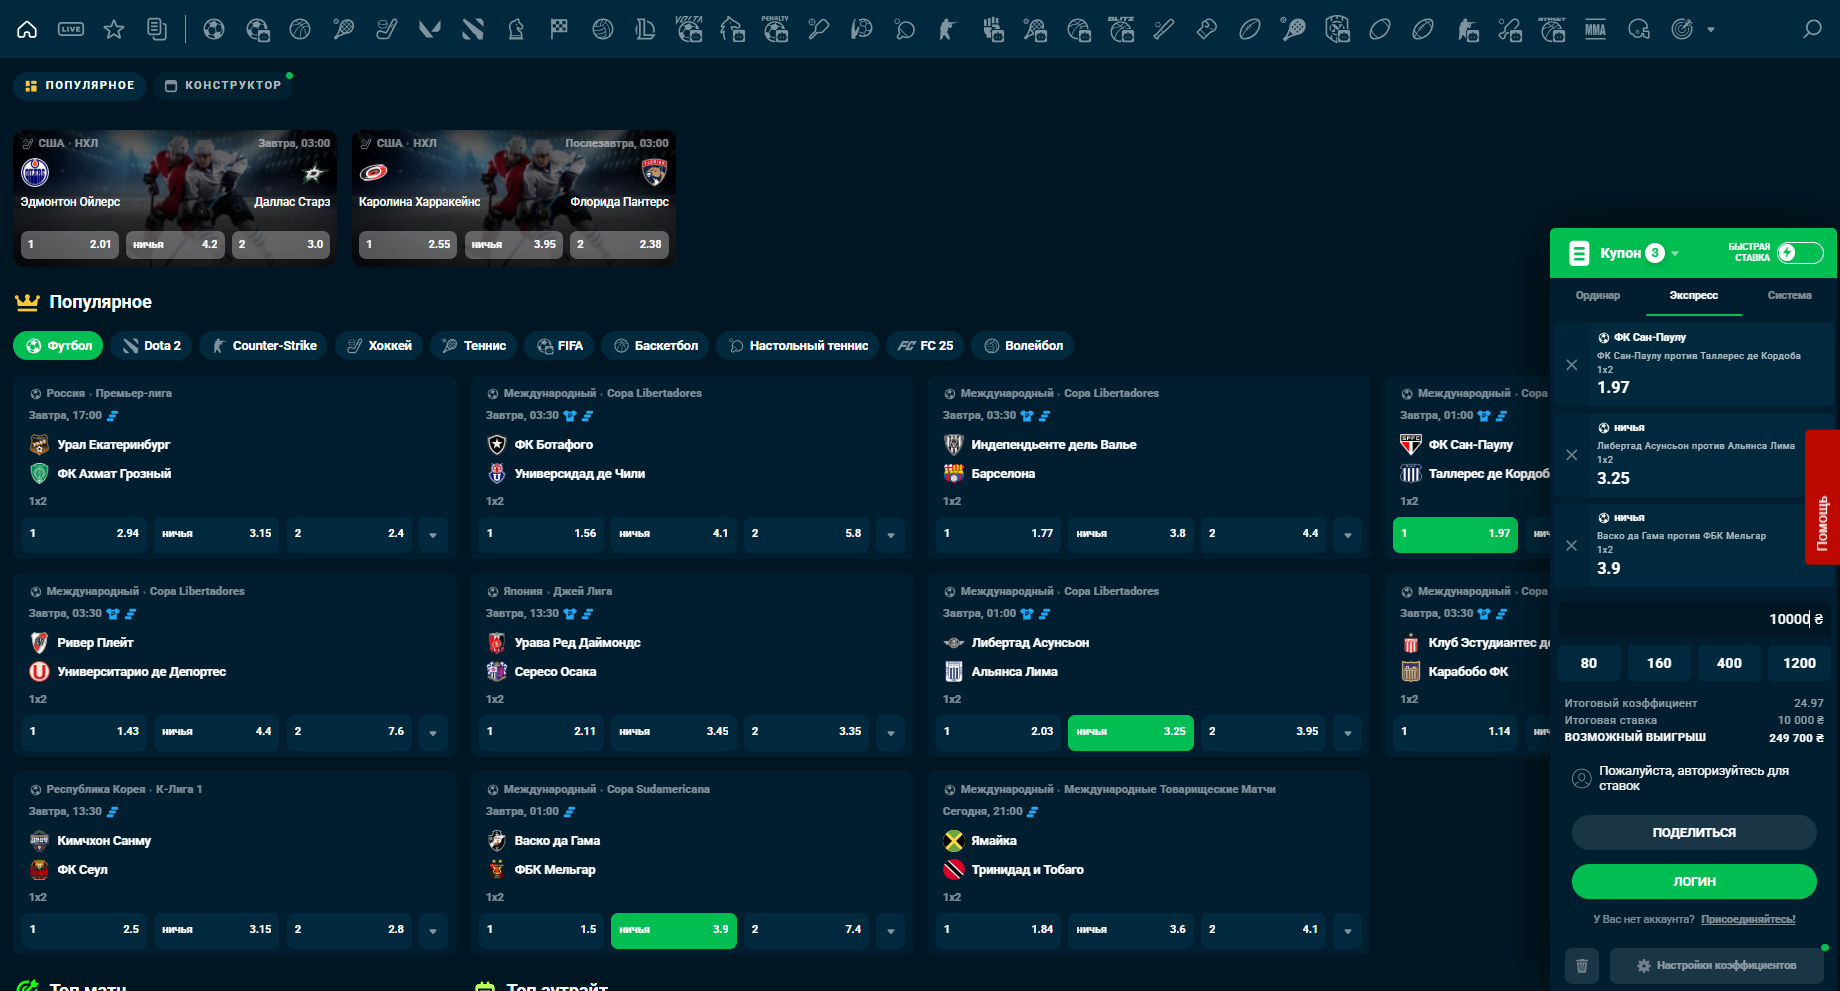Select the Система coupon tab
The width and height of the screenshot is (1840, 991).
[x=1789, y=296]
